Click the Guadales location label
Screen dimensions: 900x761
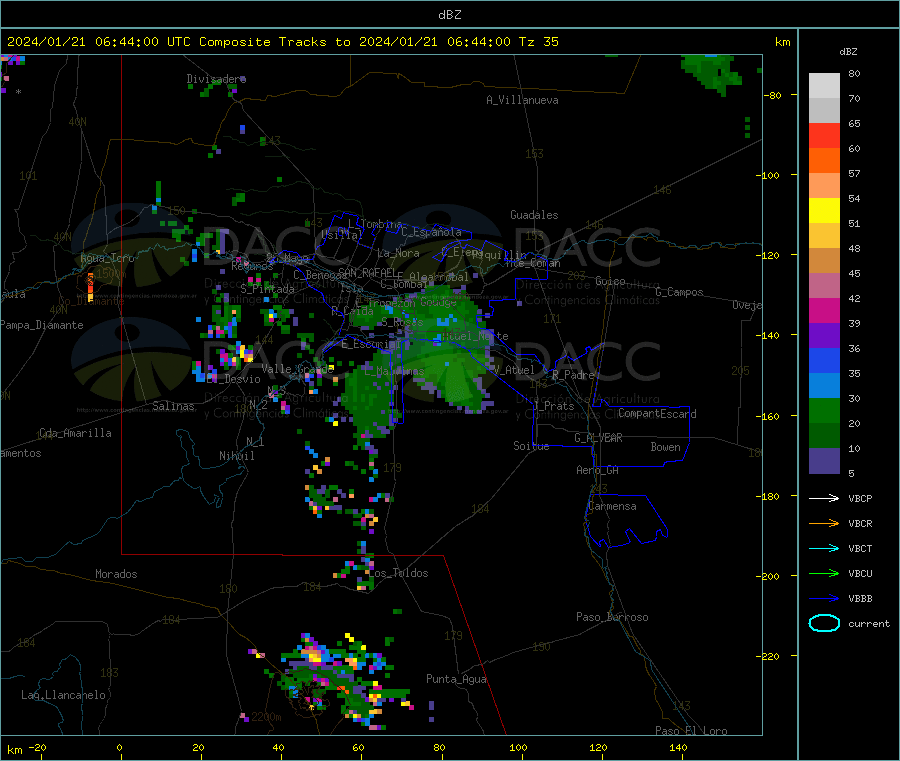[534, 215]
